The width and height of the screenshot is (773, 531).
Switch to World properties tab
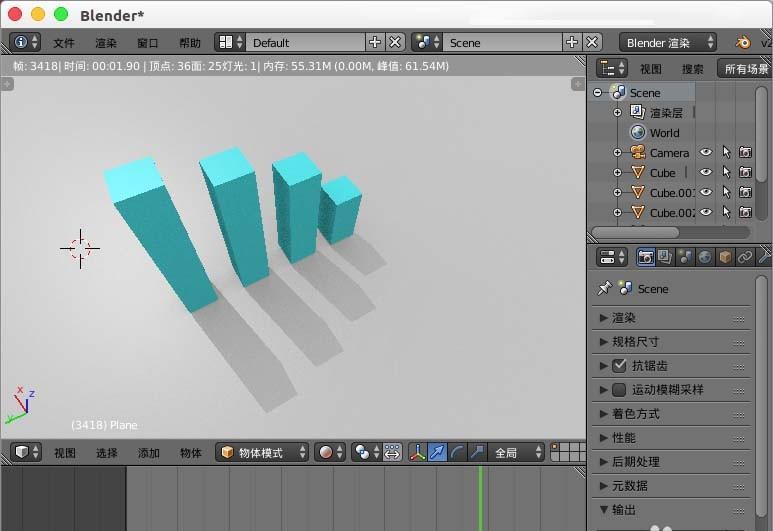(705, 257)
